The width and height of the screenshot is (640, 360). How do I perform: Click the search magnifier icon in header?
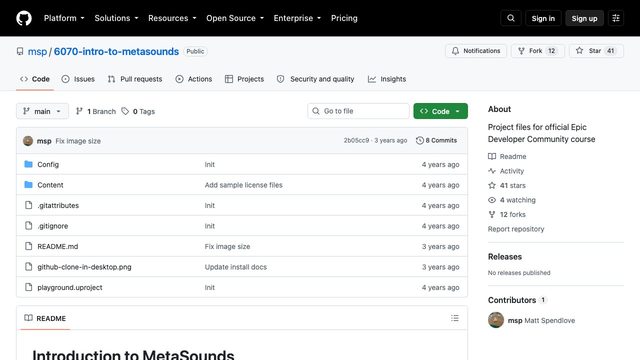click(511, 18)
